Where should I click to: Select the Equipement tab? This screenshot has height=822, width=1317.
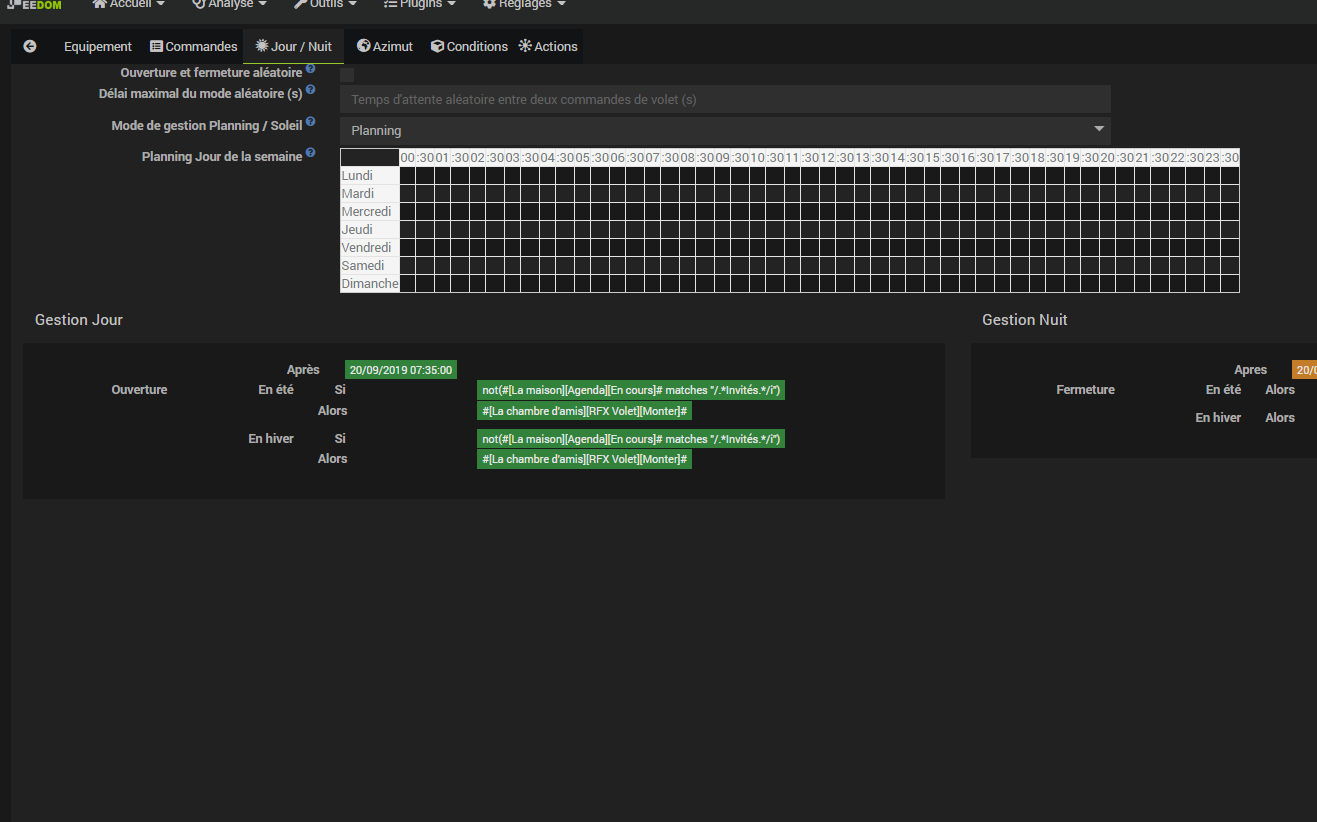(98, 46)
